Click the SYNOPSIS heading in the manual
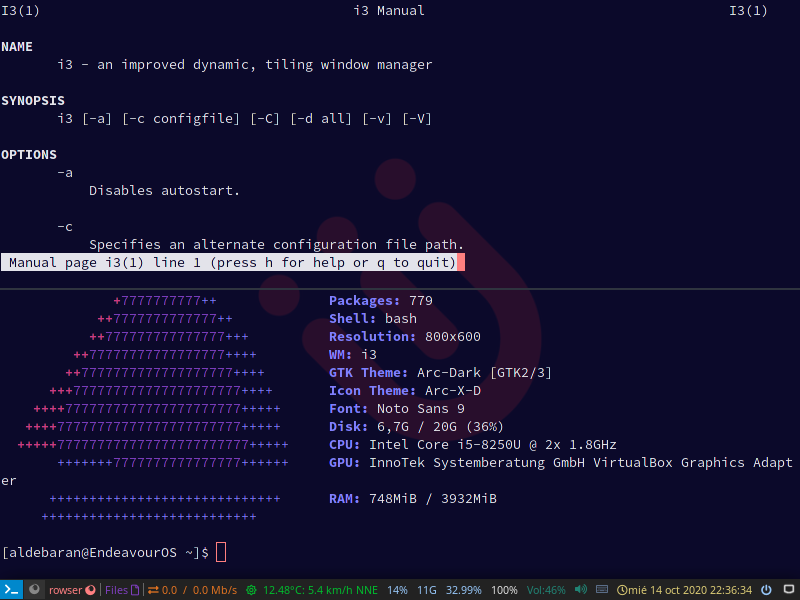800x600 pixels. (x=33, y=101)
